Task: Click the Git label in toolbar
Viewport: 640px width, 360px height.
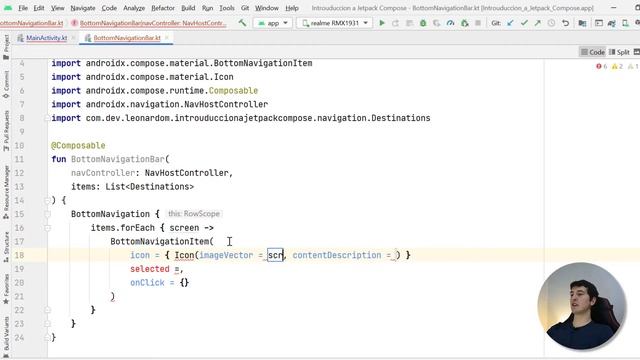Action: [496, 23]
